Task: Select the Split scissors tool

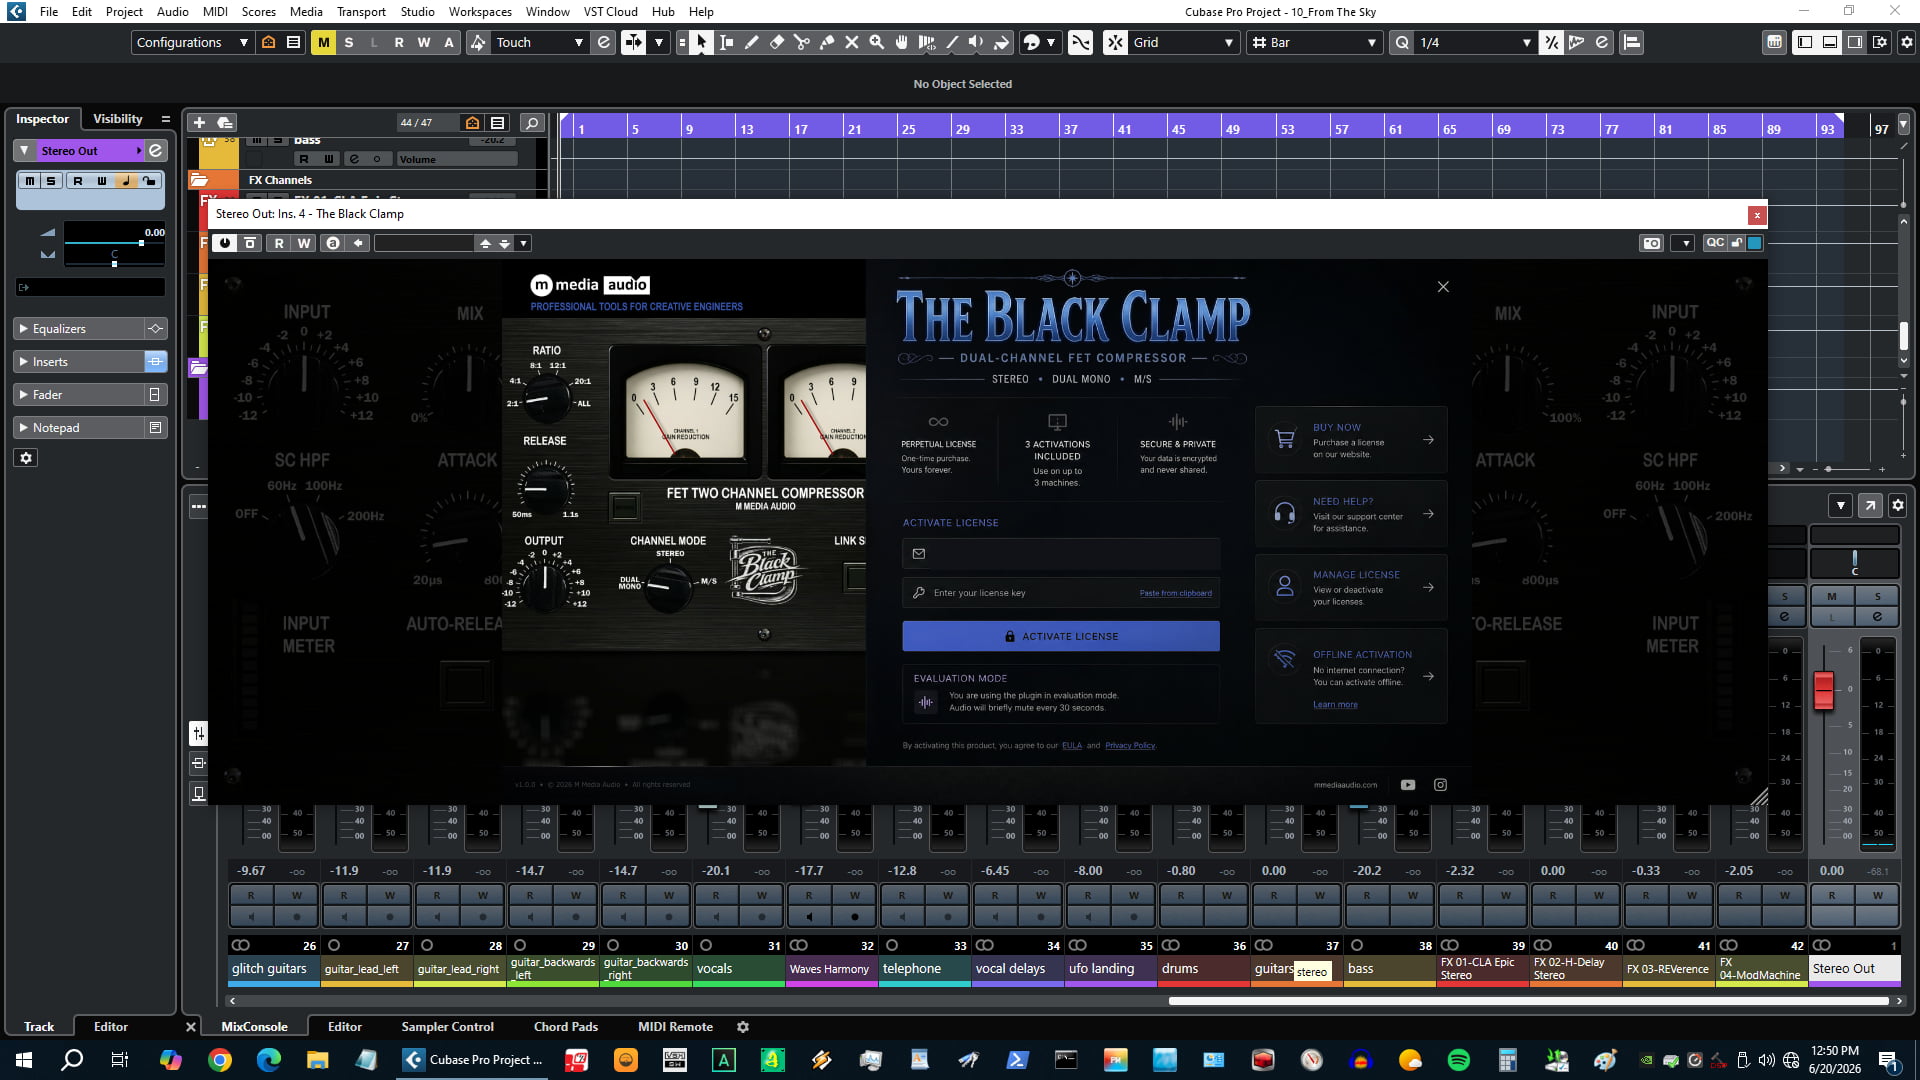Action: tap(801, 42)
